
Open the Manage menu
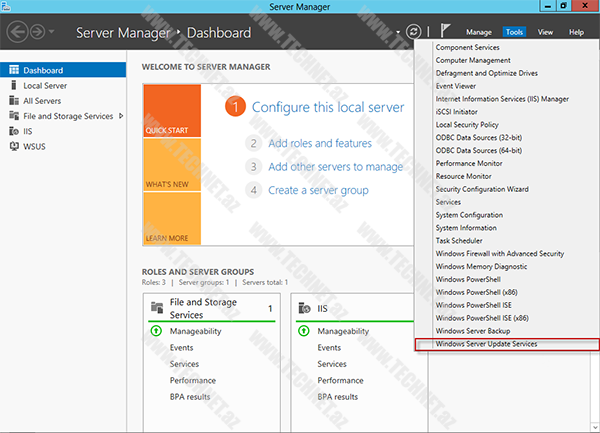click(478, 32)
